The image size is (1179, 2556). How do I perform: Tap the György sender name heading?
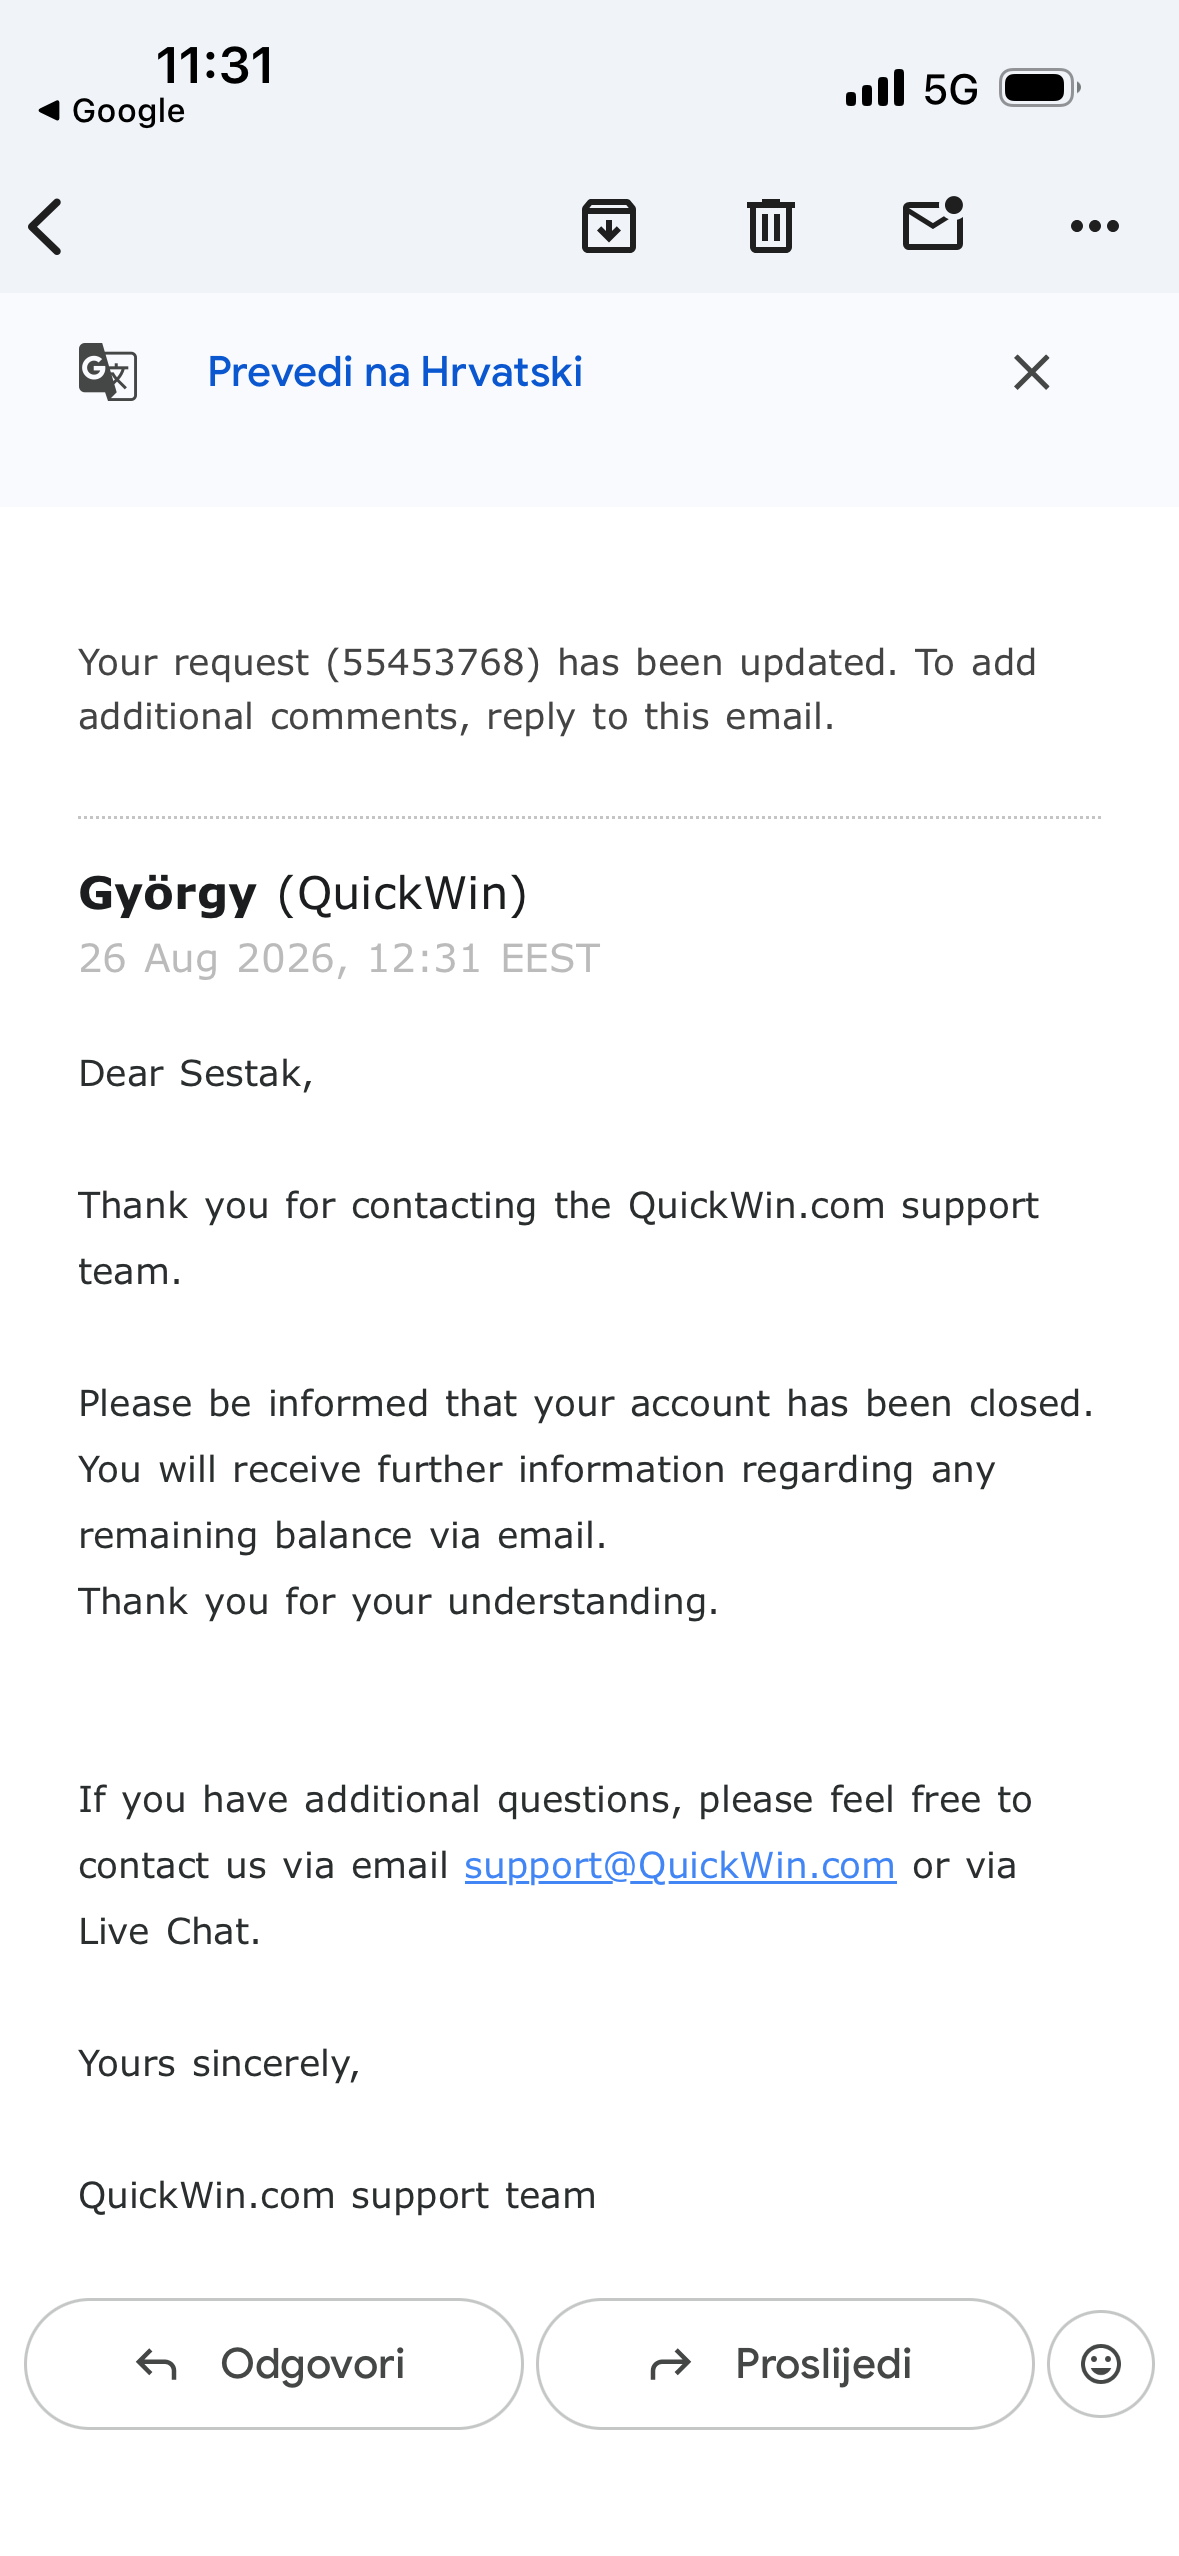168,895
